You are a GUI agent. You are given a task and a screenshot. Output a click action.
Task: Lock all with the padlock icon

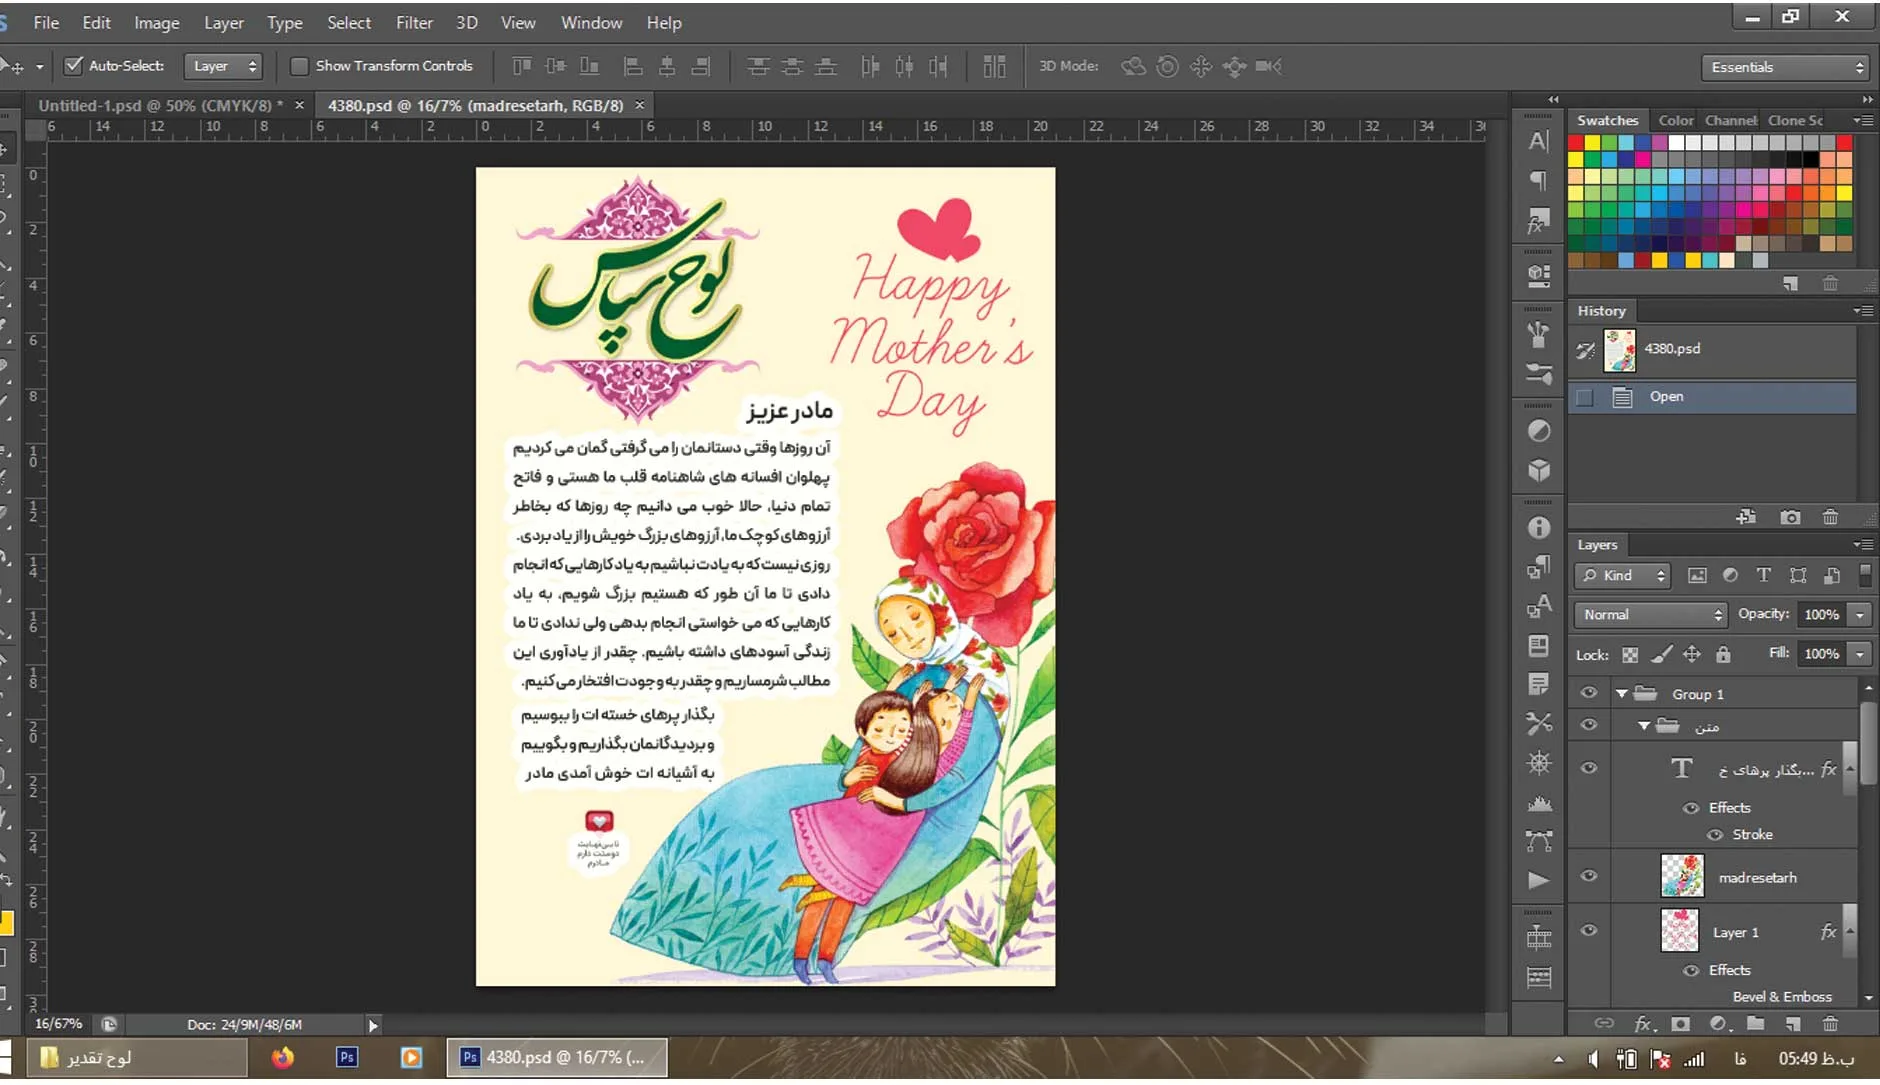click(x=1722, y=654)
